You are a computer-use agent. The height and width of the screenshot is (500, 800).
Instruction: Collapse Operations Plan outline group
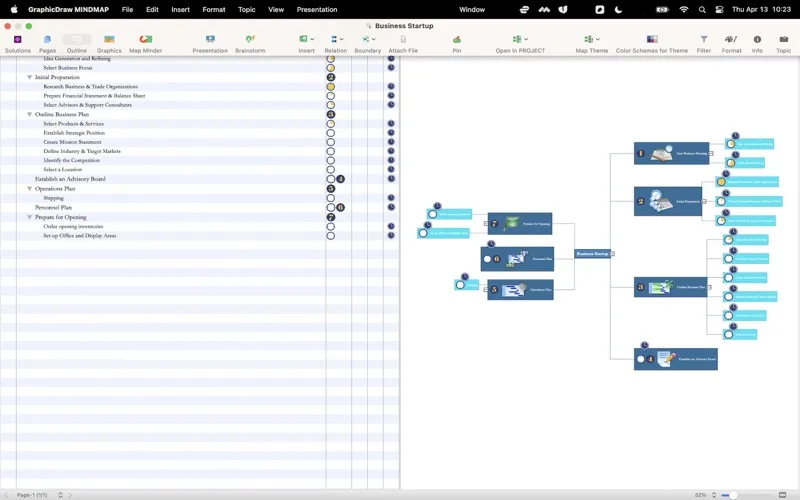click(30, 189)
